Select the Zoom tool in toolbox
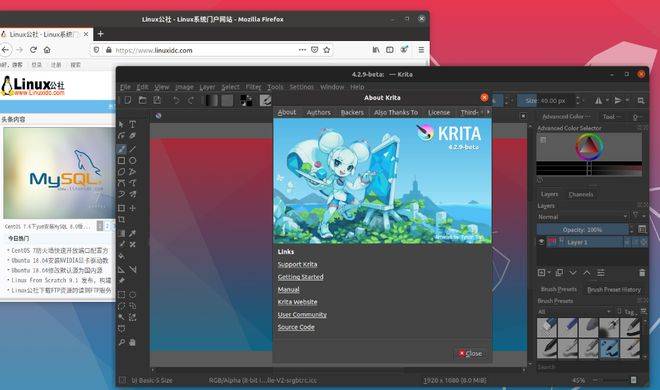The image size is (660, 390). (x=121, y=342)
